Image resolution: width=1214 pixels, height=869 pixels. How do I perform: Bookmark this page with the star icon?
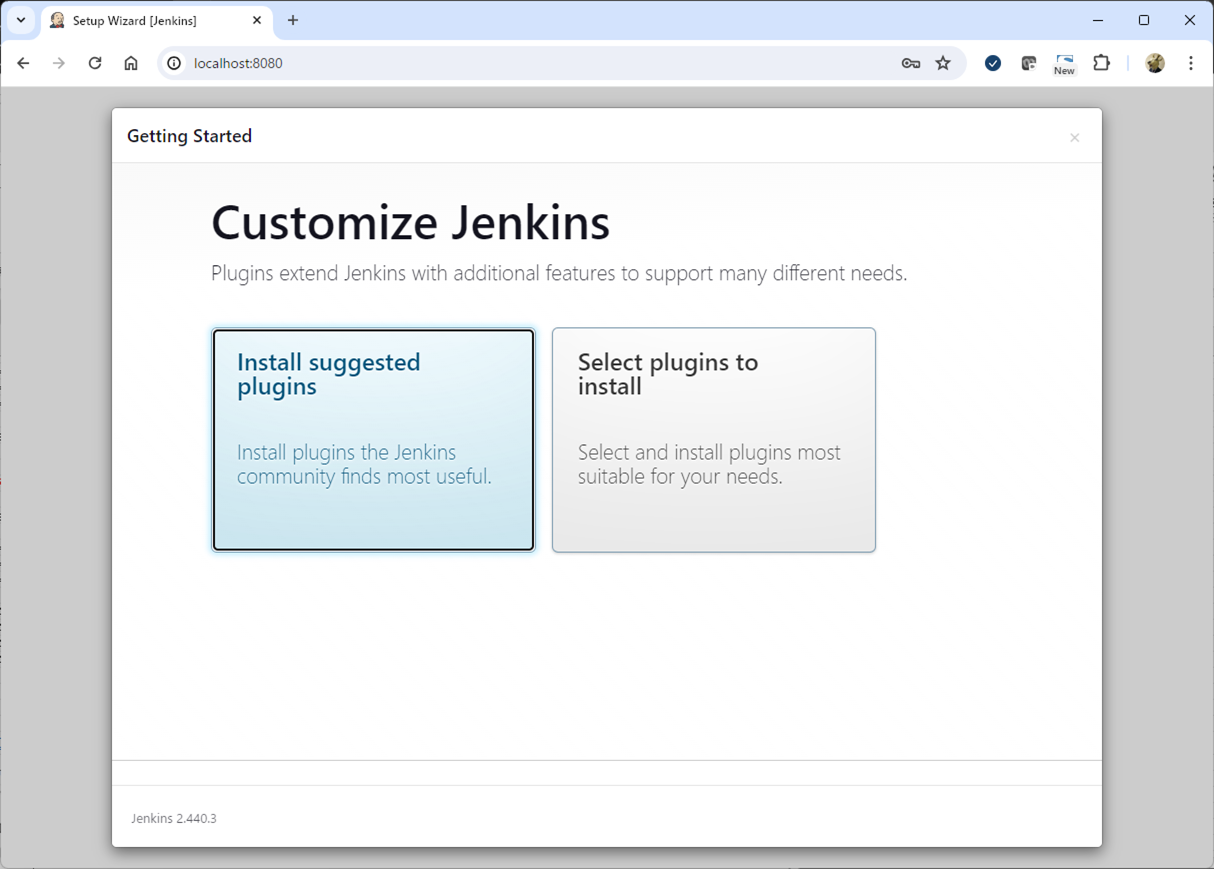(943, 62)
